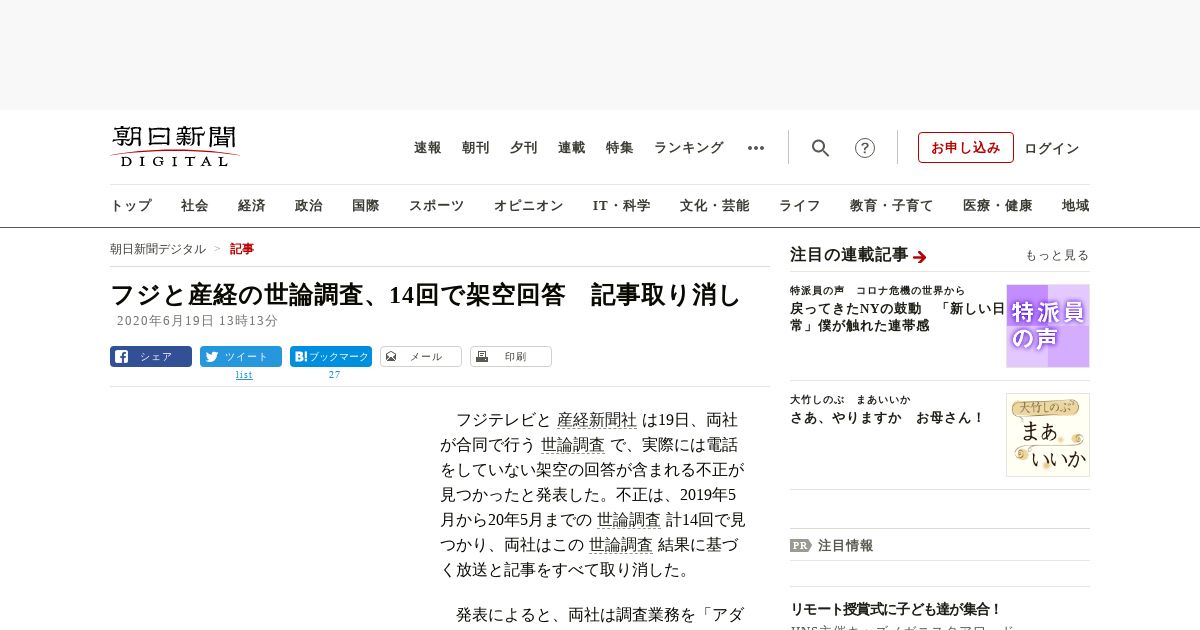Open the 戻ってきたNYの鼓動 article
The width and height of the screenshot is (1200, 630).
(897, 317)
